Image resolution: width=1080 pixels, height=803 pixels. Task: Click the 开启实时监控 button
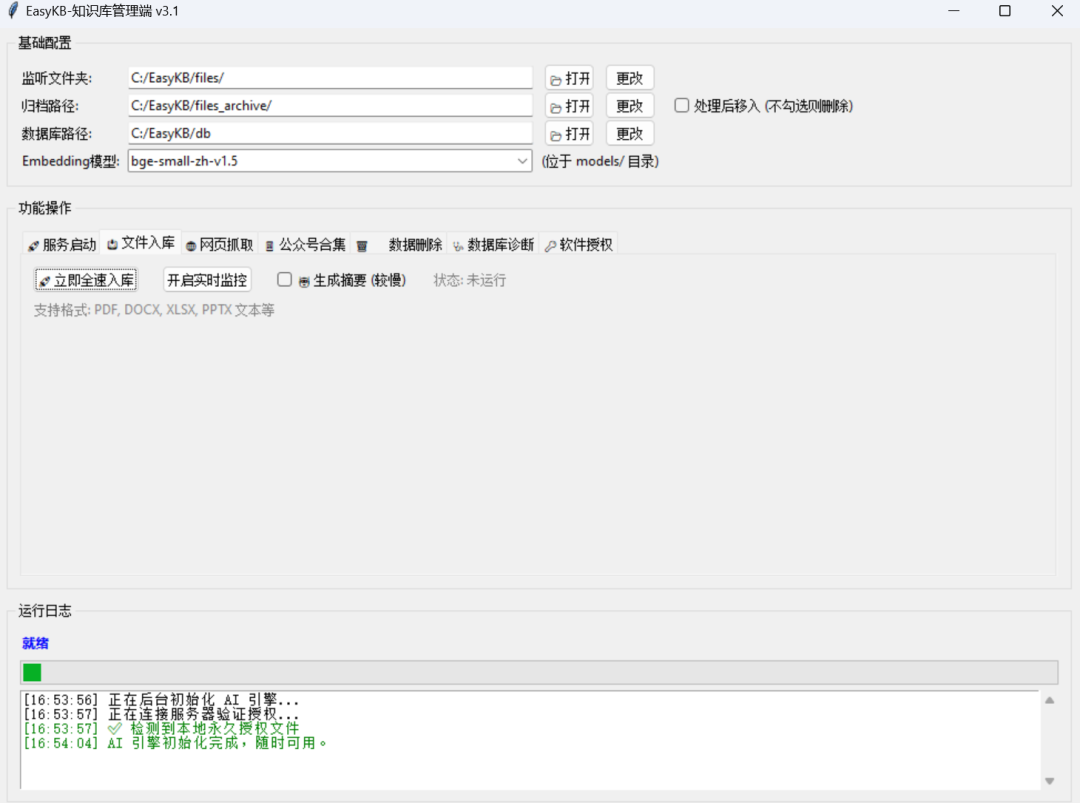click(x=207, y=280)
